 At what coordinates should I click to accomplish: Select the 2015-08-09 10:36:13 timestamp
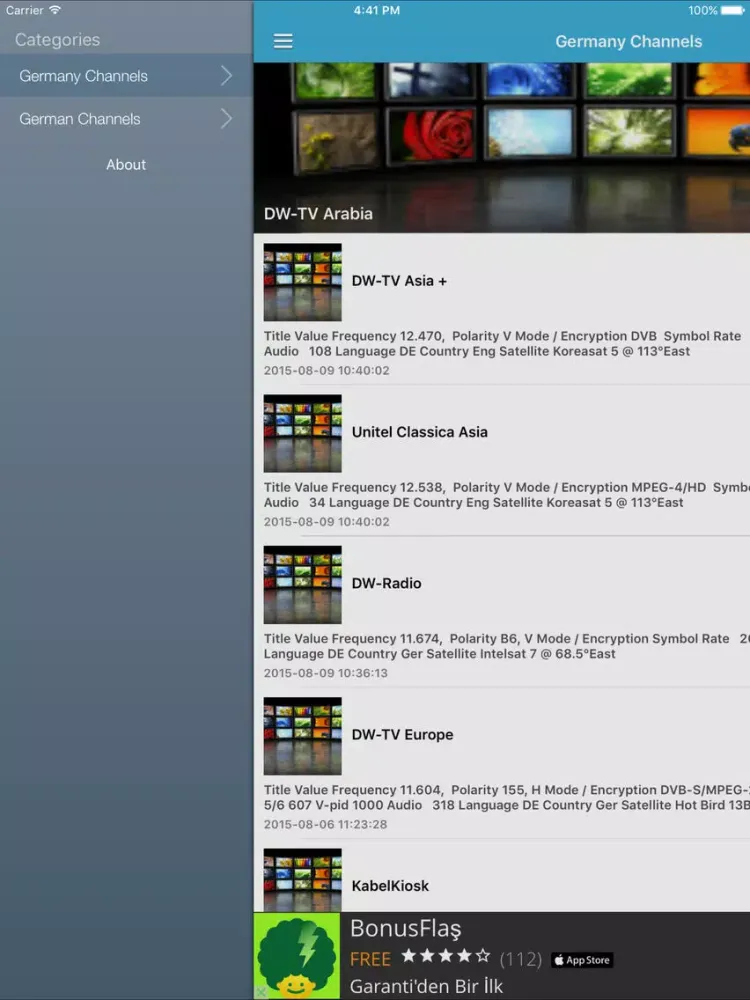326,673
